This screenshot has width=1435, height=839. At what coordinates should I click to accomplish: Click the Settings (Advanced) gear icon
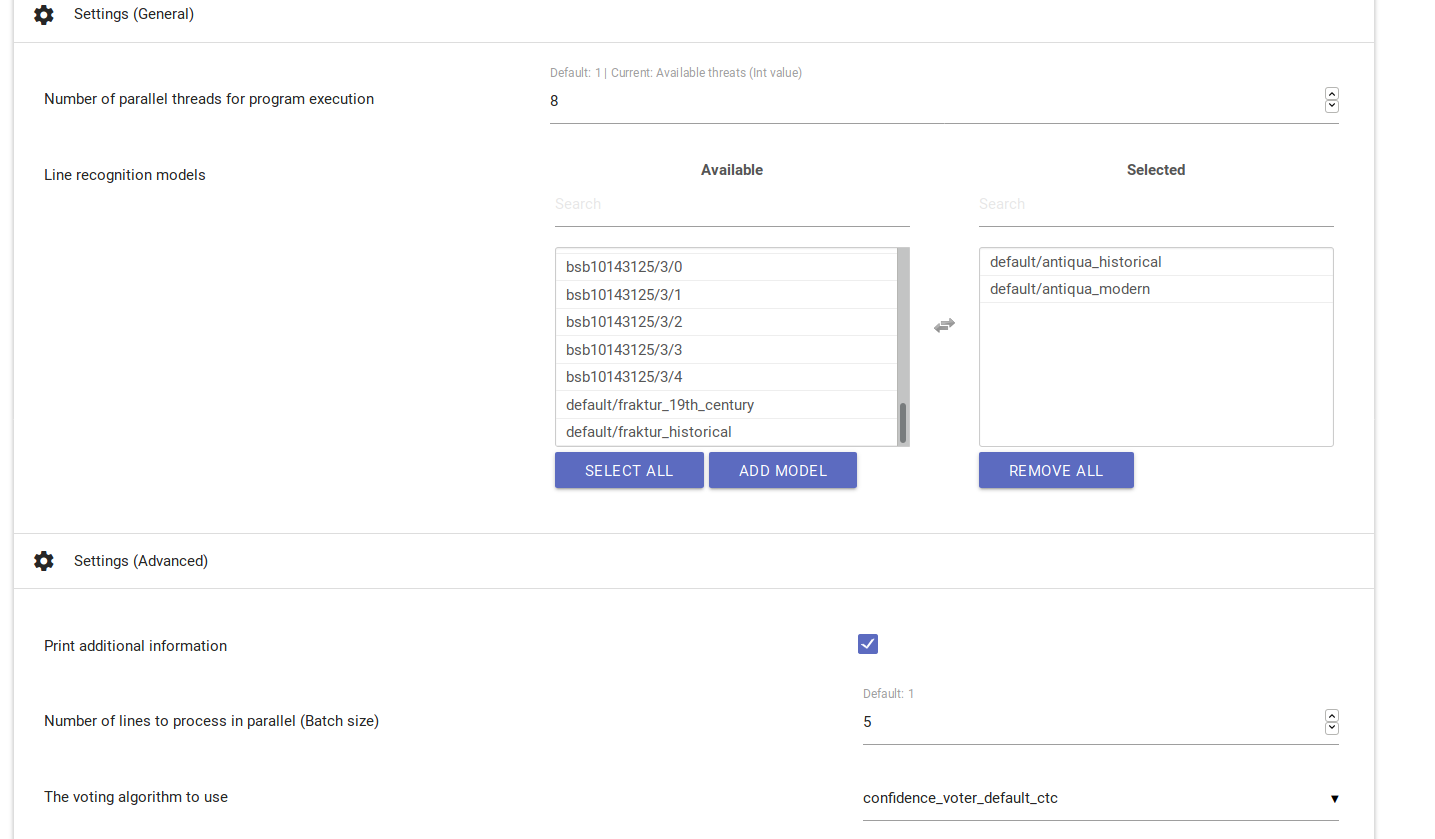[x=44, y=561]
